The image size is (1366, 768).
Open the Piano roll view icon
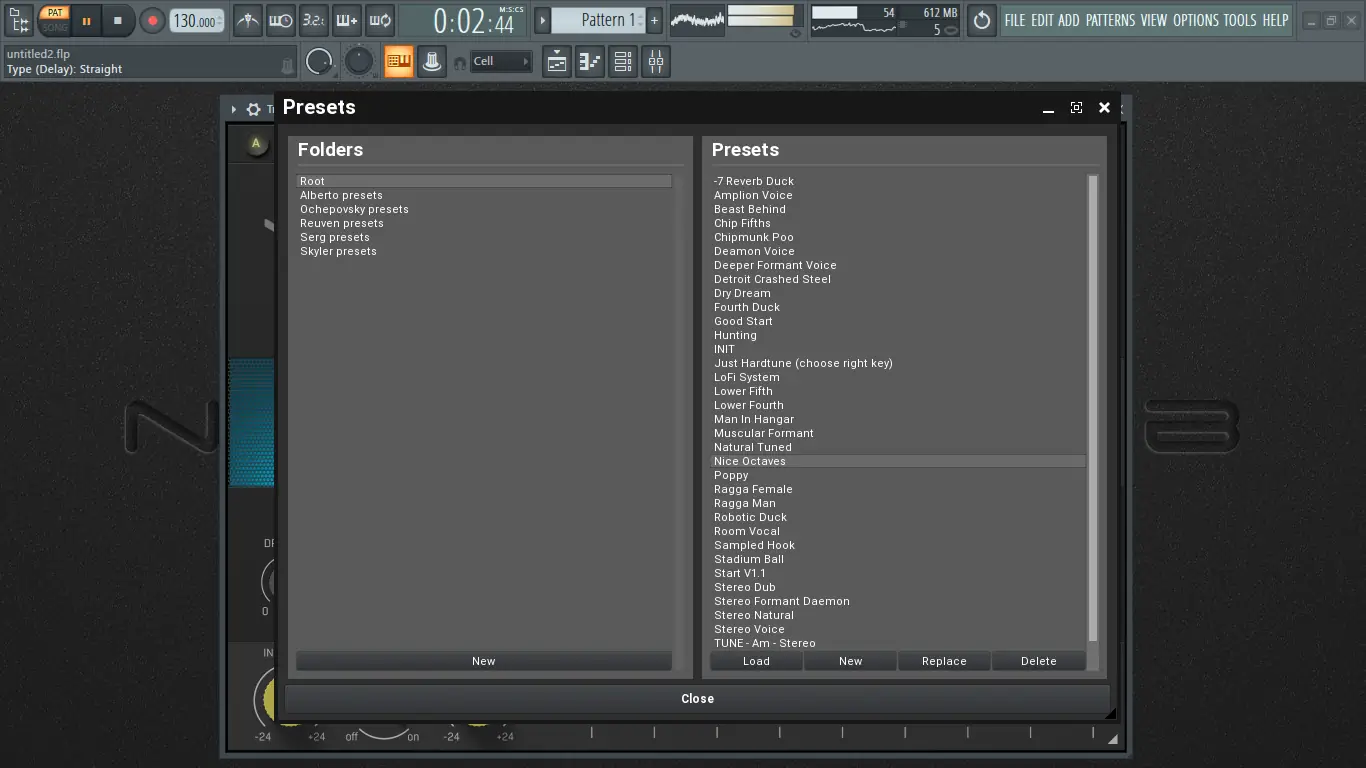point(590,62)
